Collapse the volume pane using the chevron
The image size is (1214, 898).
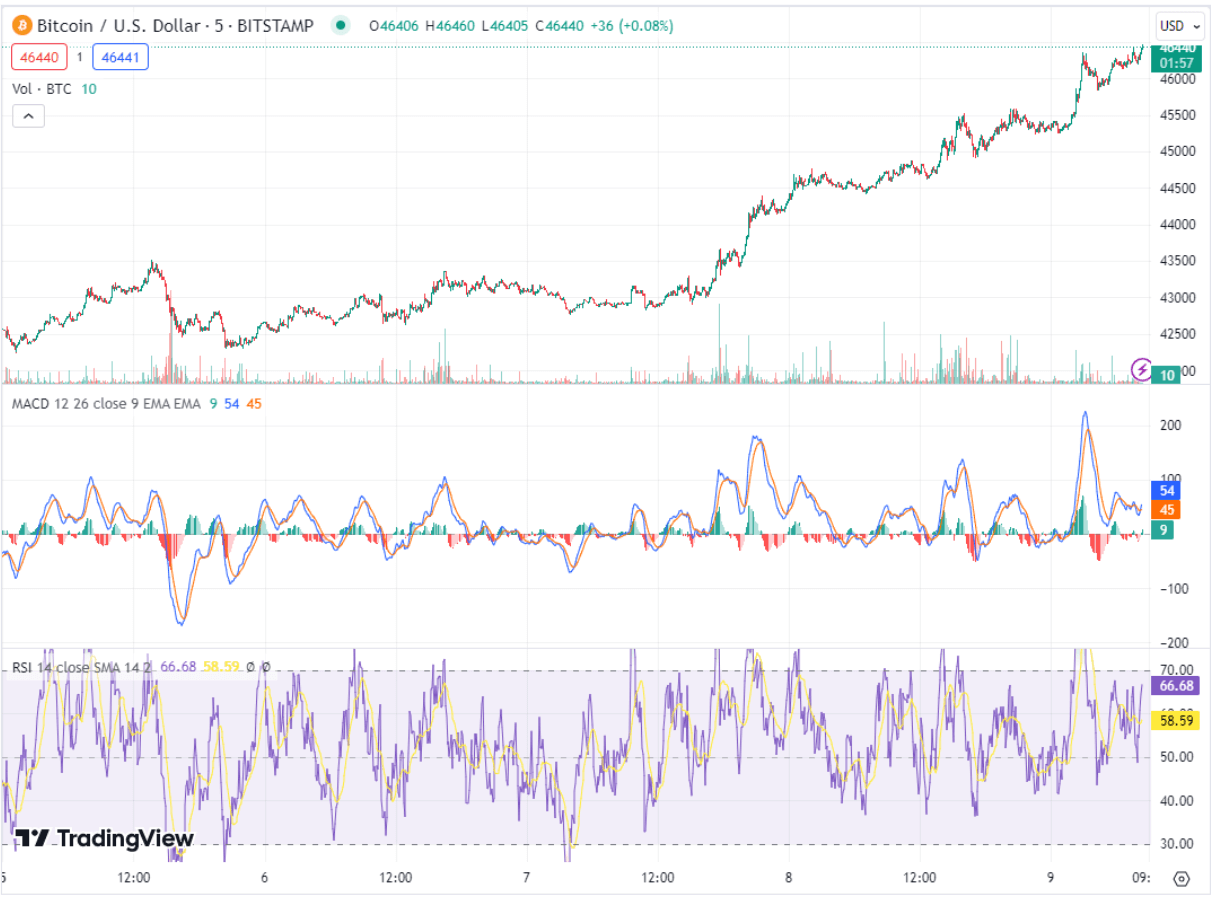click(x=28, y=116)
